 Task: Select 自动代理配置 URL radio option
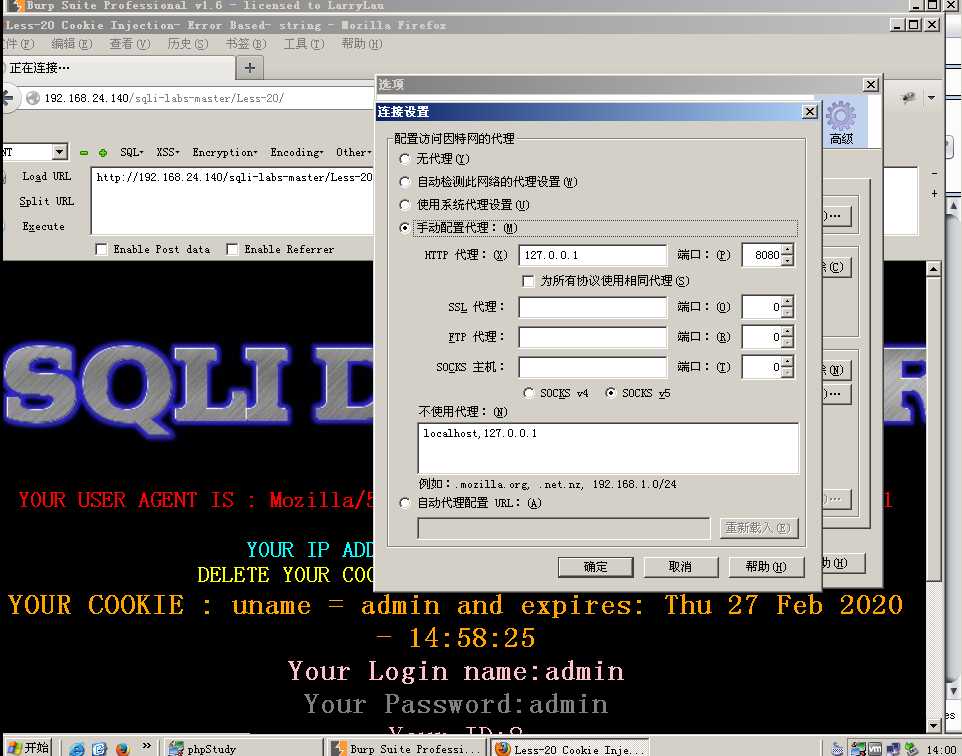tap(404, 503)
